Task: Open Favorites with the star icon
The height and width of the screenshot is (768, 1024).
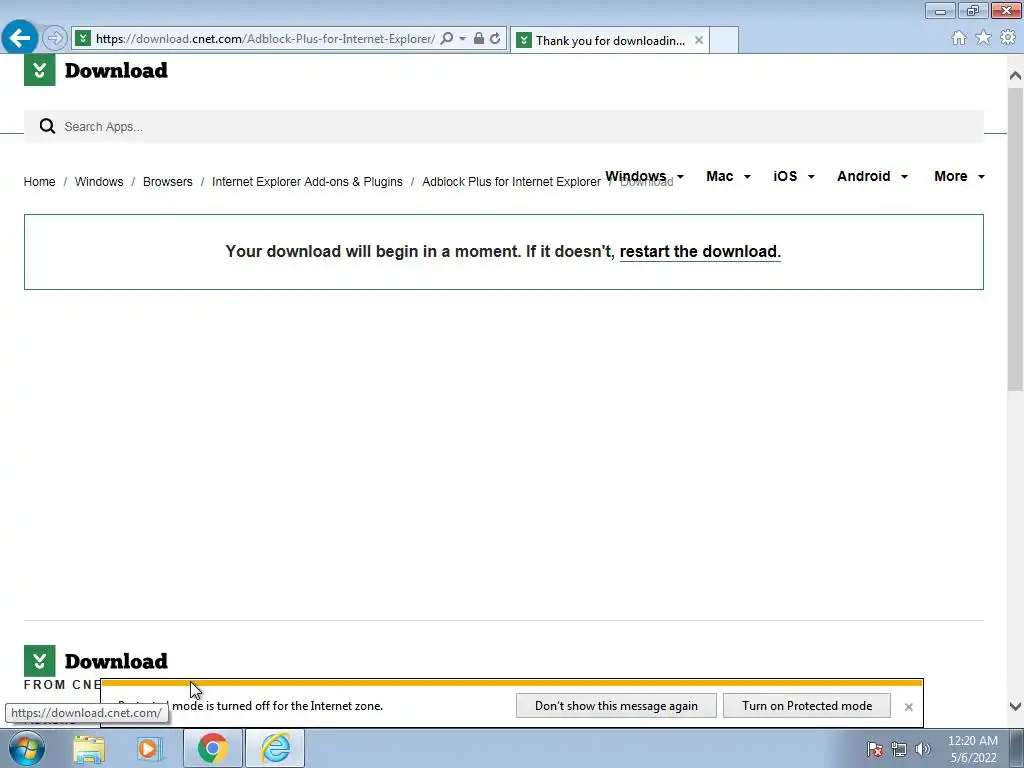Action: coord(983,38)
